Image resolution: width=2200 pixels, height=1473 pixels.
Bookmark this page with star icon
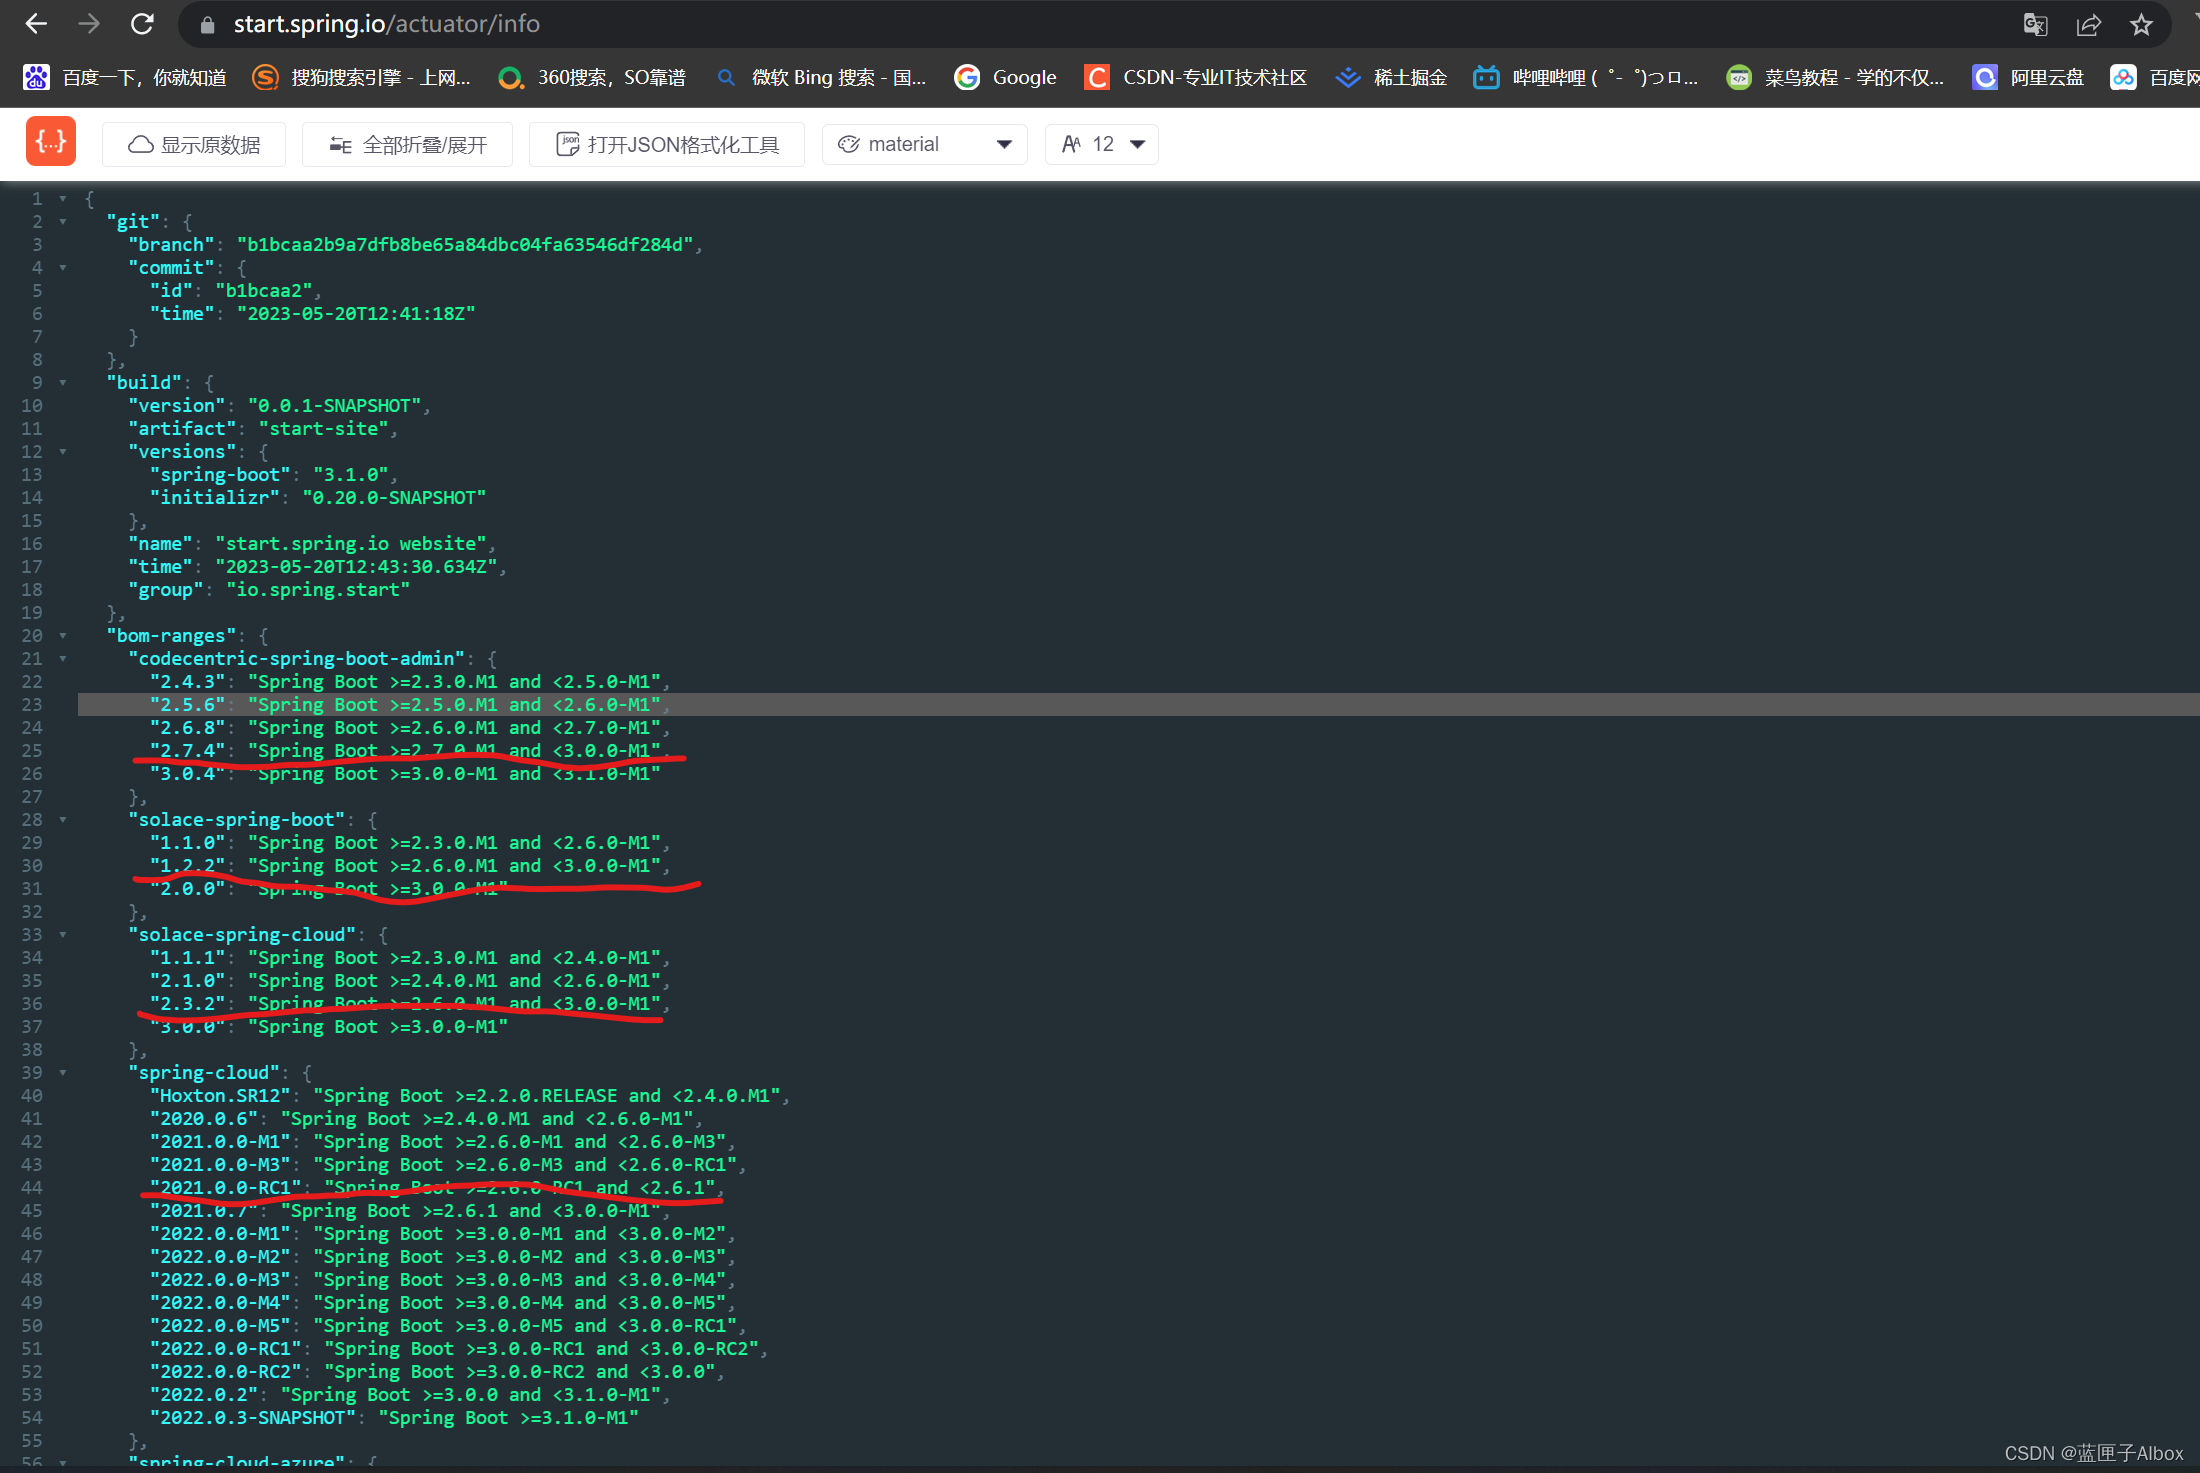click(2141, 25)
